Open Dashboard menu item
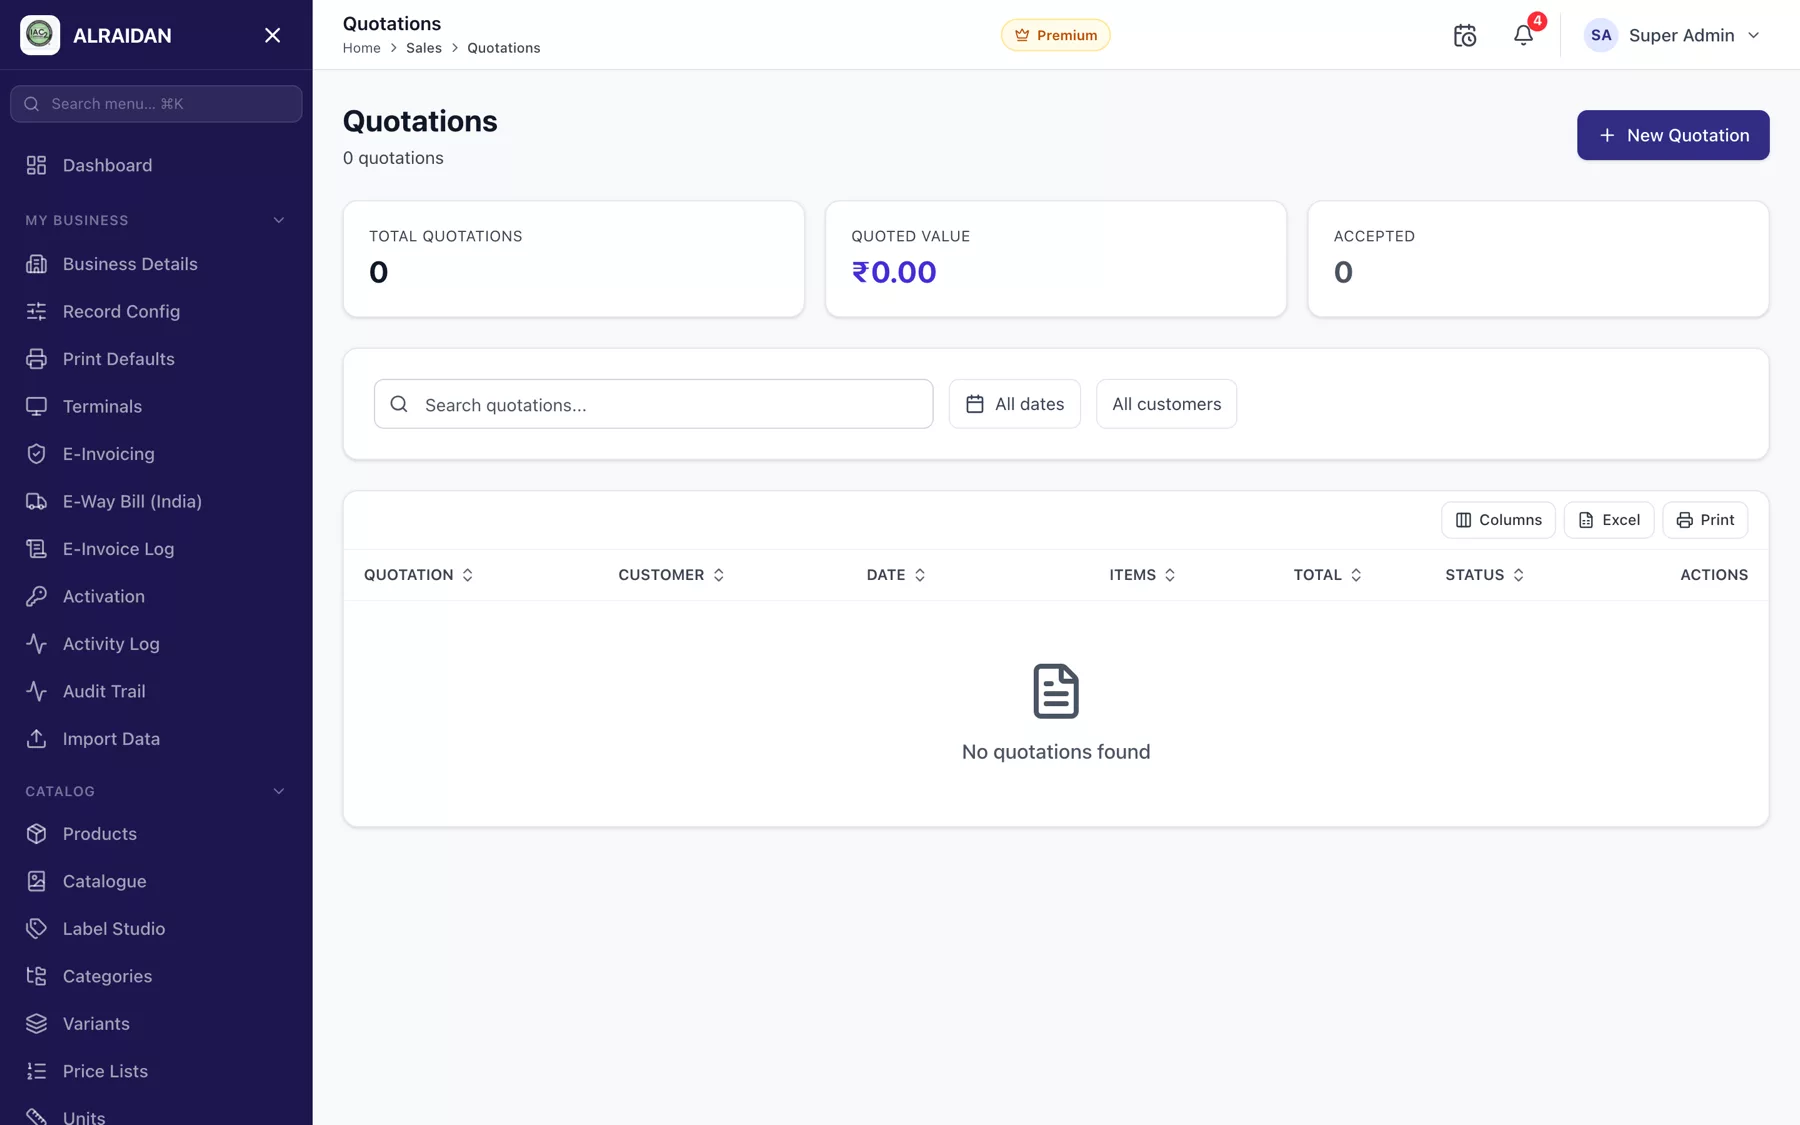The image size is (1800, 1125). (156, 165)
